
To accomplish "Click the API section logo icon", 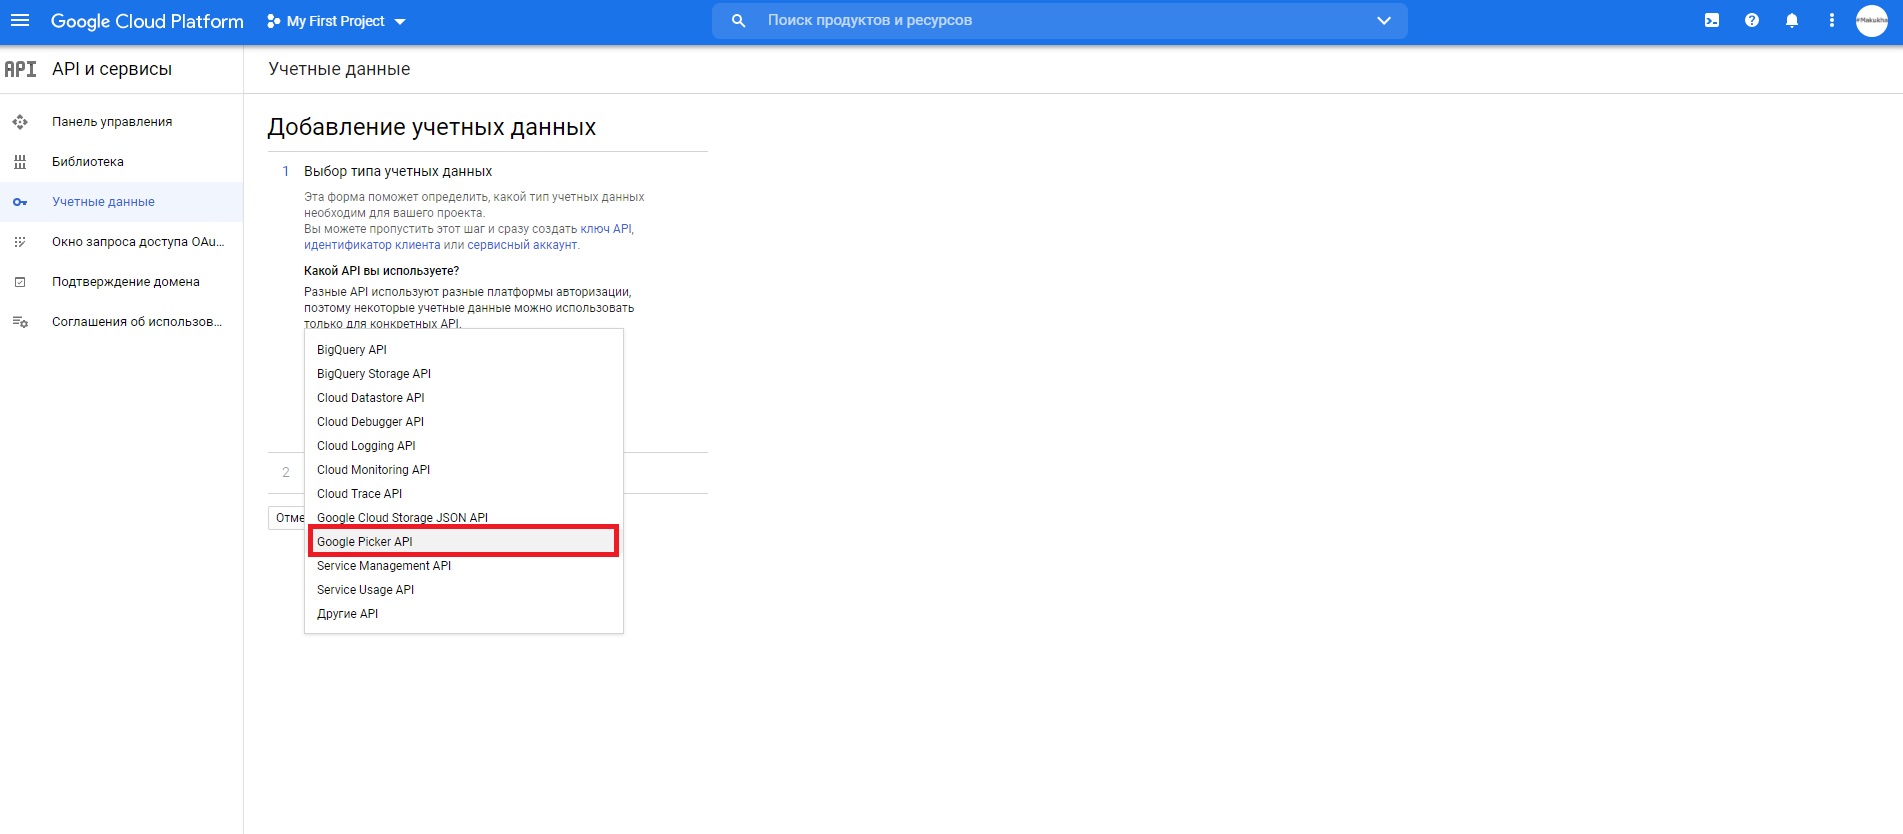I will [x=20, y=69].
